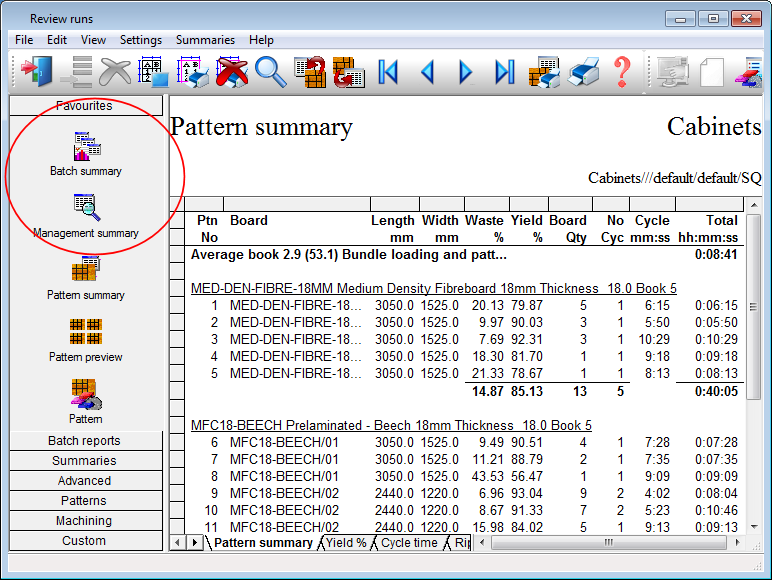The height and width of the screenshot is (580, 772).
Task: Expand the Machining sidebar group
Action: 86,520
